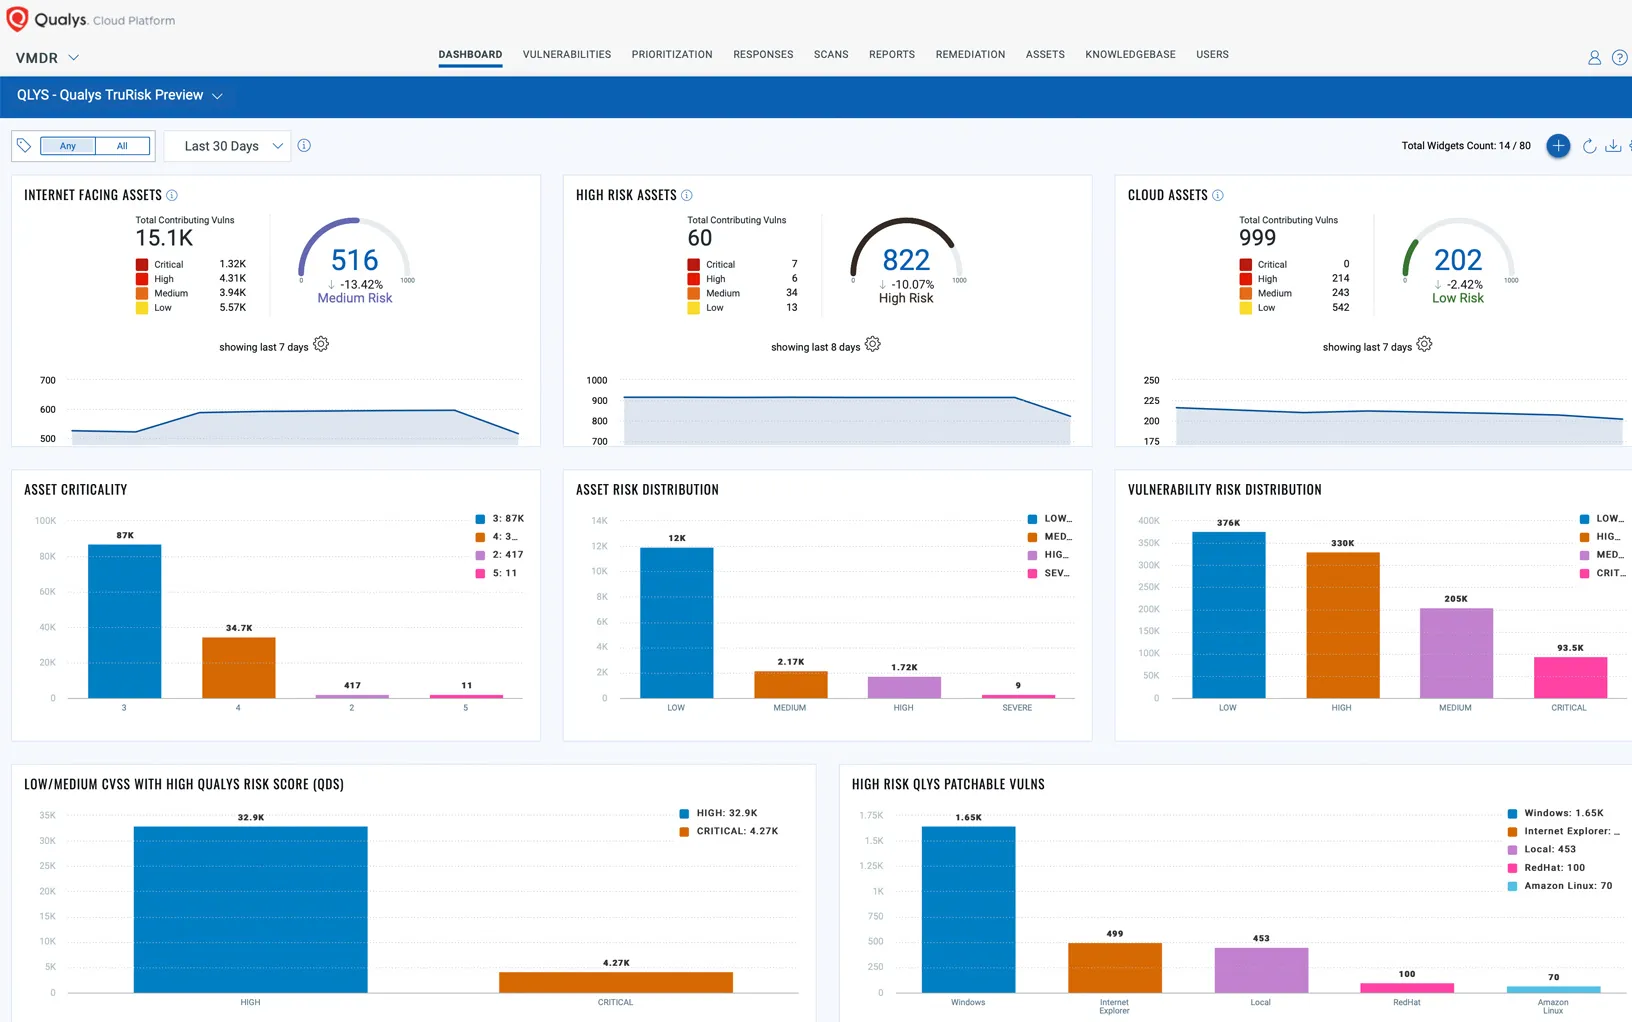Click the 516 Medium Risk score
The height and width of the screenshot is (1022, 1632).
point(355,261)
